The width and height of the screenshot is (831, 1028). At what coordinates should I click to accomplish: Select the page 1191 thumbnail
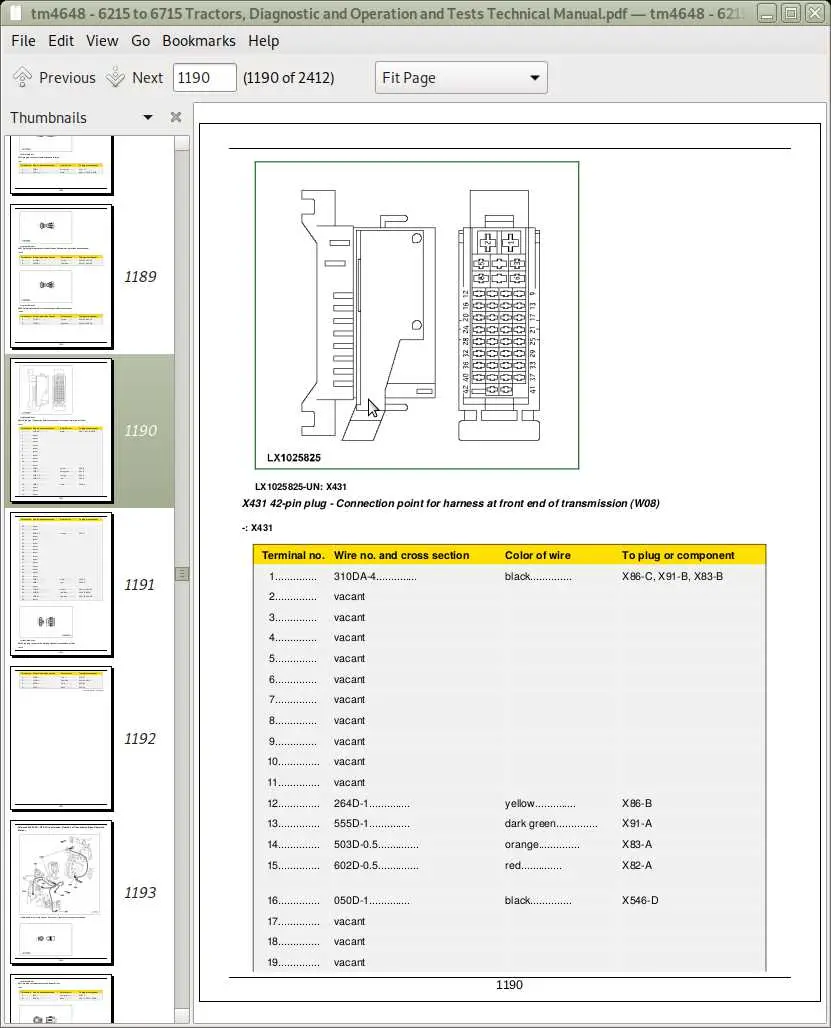coord(62,585)
